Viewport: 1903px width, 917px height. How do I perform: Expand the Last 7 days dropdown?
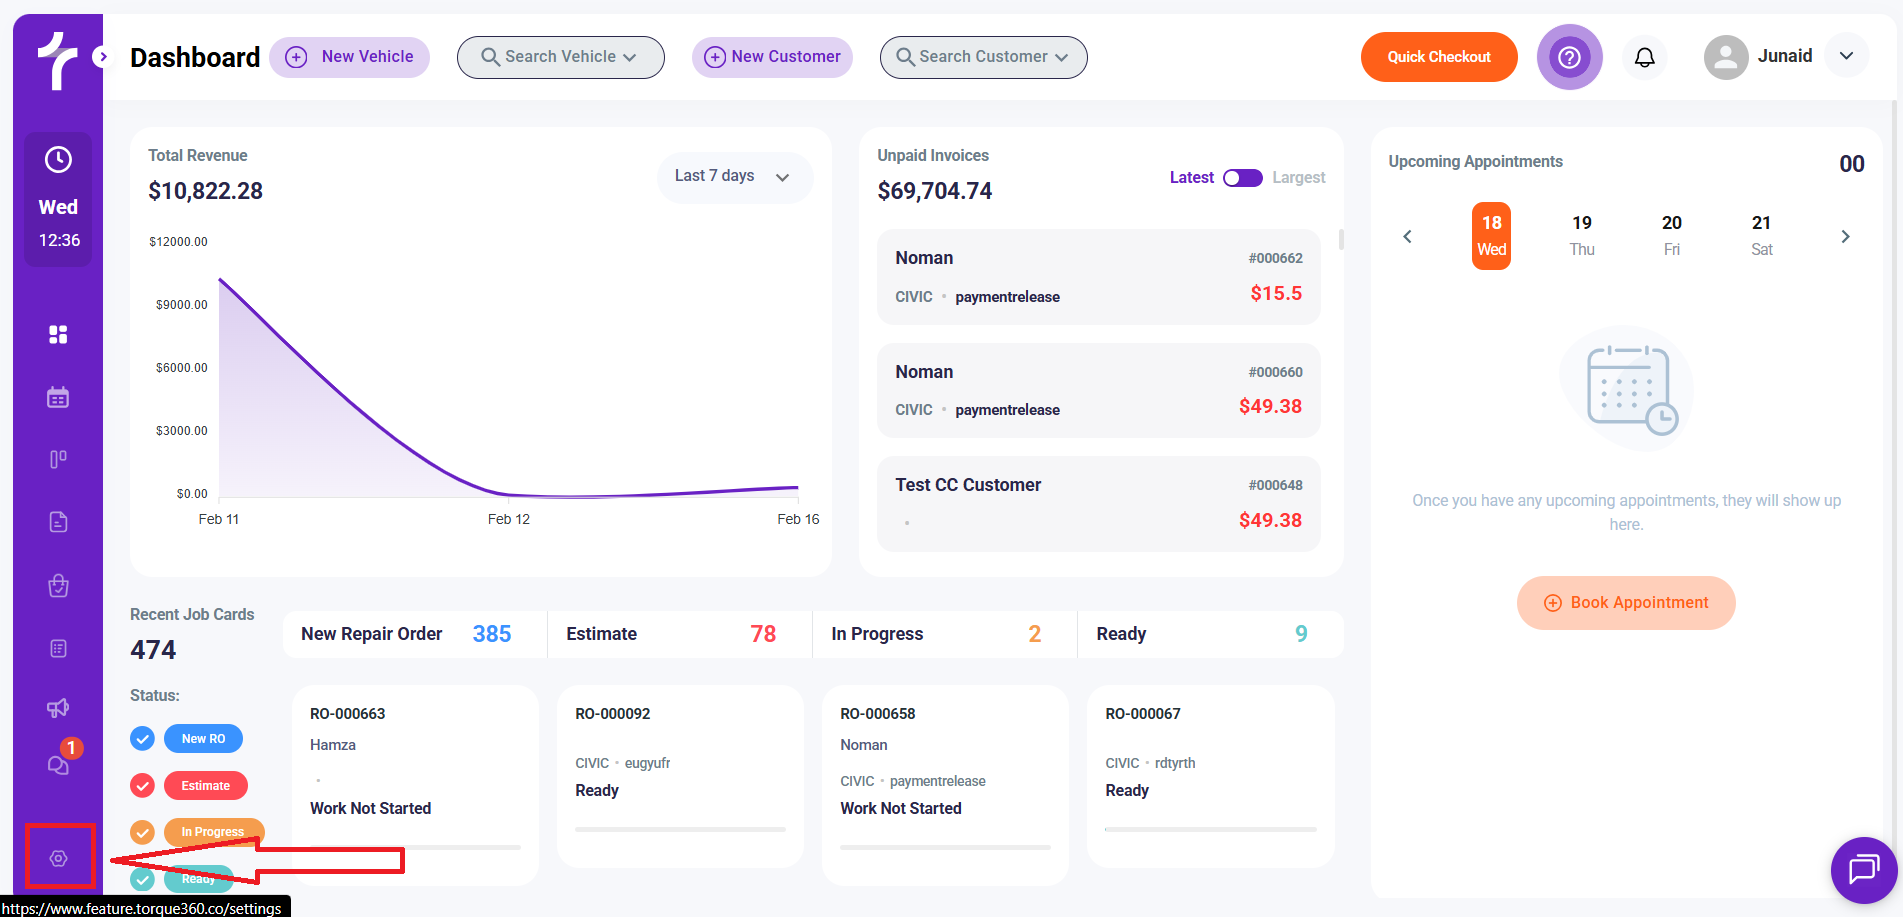coord(734,177)
